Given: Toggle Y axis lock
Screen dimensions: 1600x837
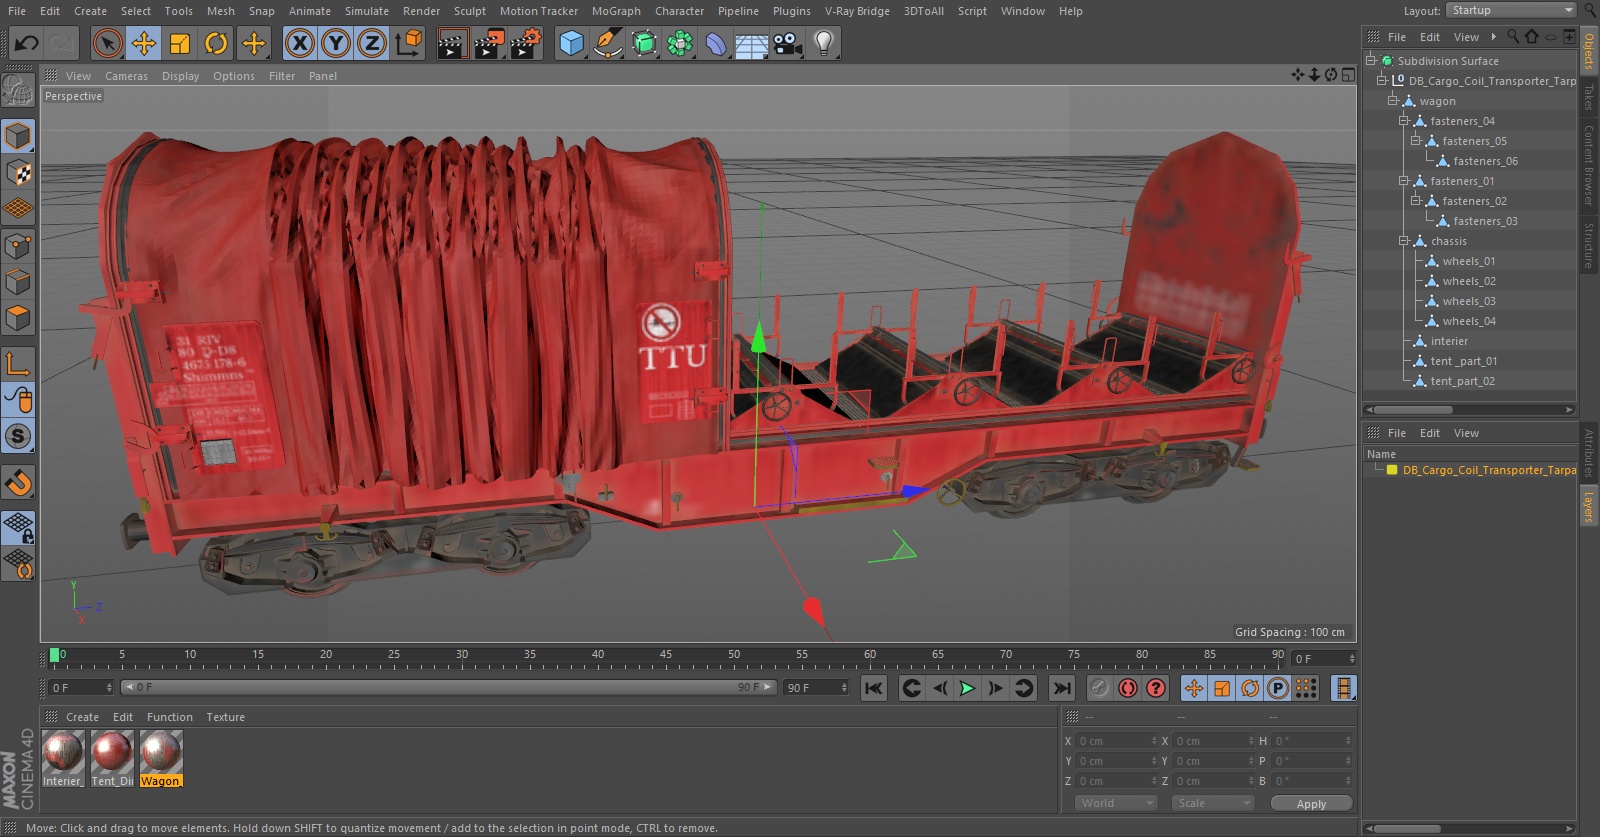Looking at the screenshot, I should [x=336, y=43].
